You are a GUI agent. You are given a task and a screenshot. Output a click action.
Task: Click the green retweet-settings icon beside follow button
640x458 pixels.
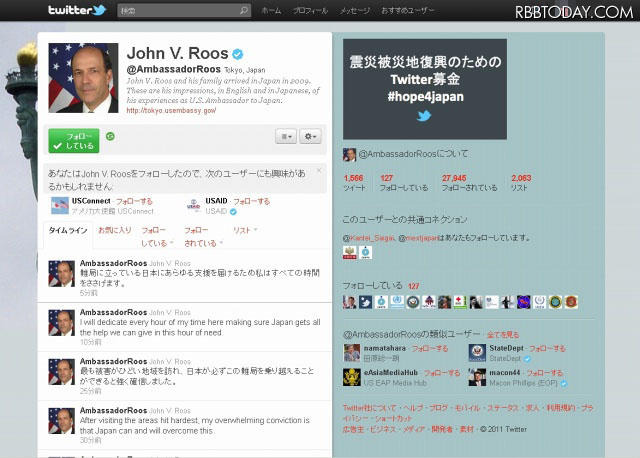point(110,136)
